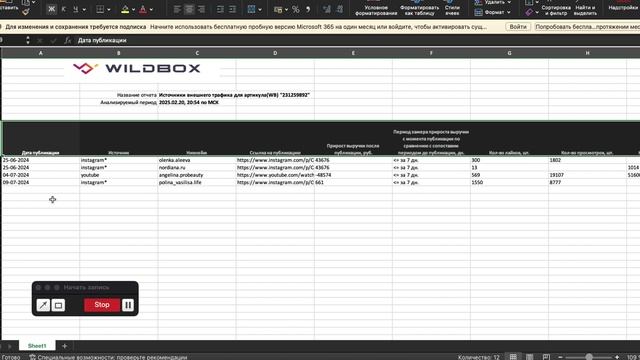Click Stop recording button
The width and height of the screenshot is (640, 360).
tap(102, 304)
